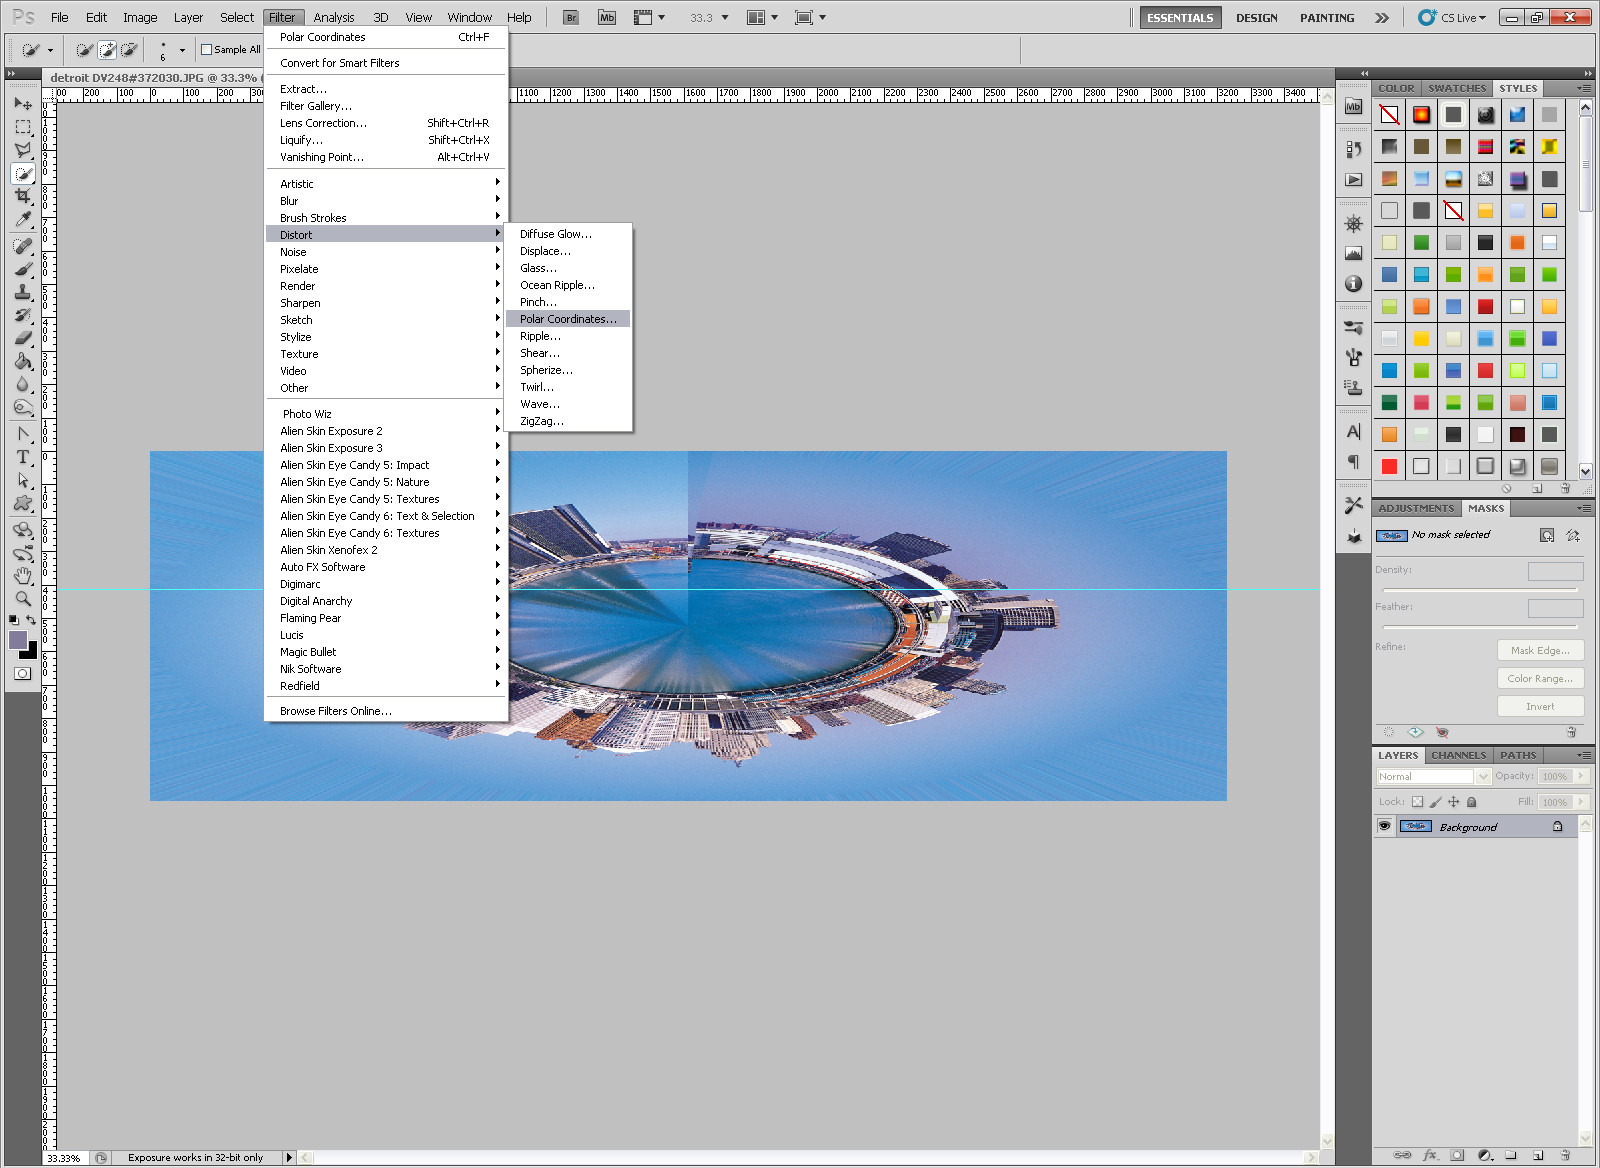Viewport: 1600px width, 1168px height.
Task: Toggle the Sample All Layers checkbox
Action: tap(205, 49)
